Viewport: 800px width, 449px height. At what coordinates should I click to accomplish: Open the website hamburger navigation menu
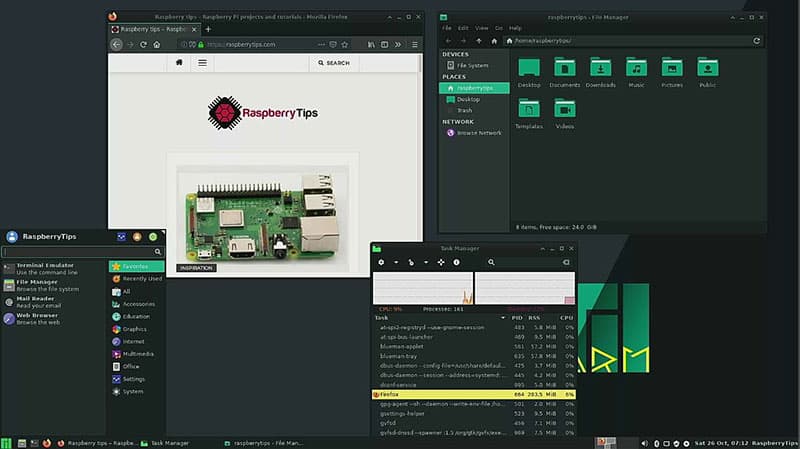coord(203,63)
